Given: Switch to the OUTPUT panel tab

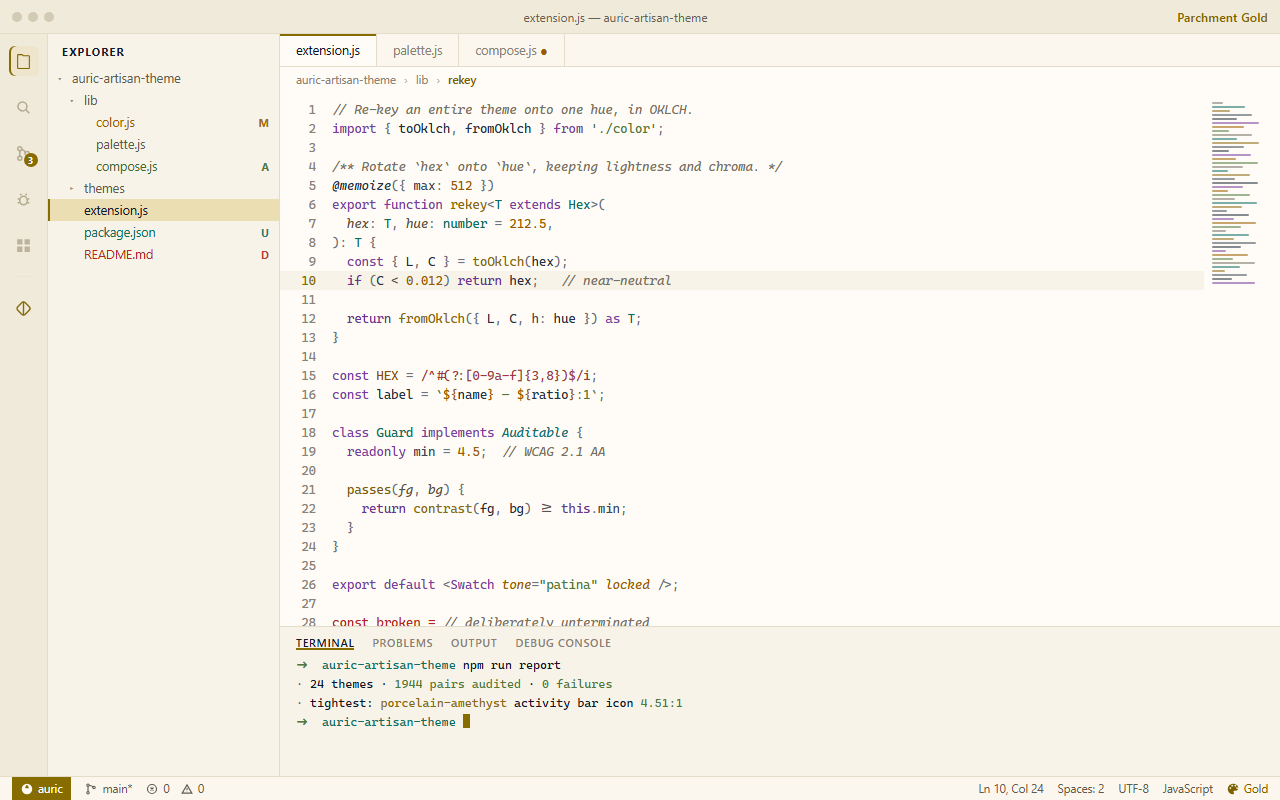Looking at the screenshot, I should click(474, 643).
